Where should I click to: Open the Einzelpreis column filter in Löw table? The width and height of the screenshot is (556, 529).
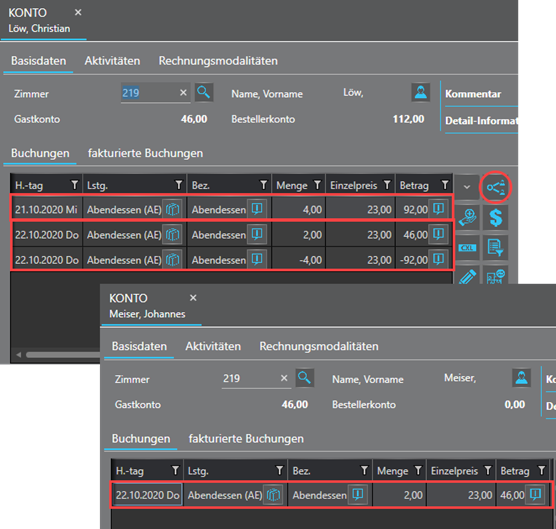[387, 185]
